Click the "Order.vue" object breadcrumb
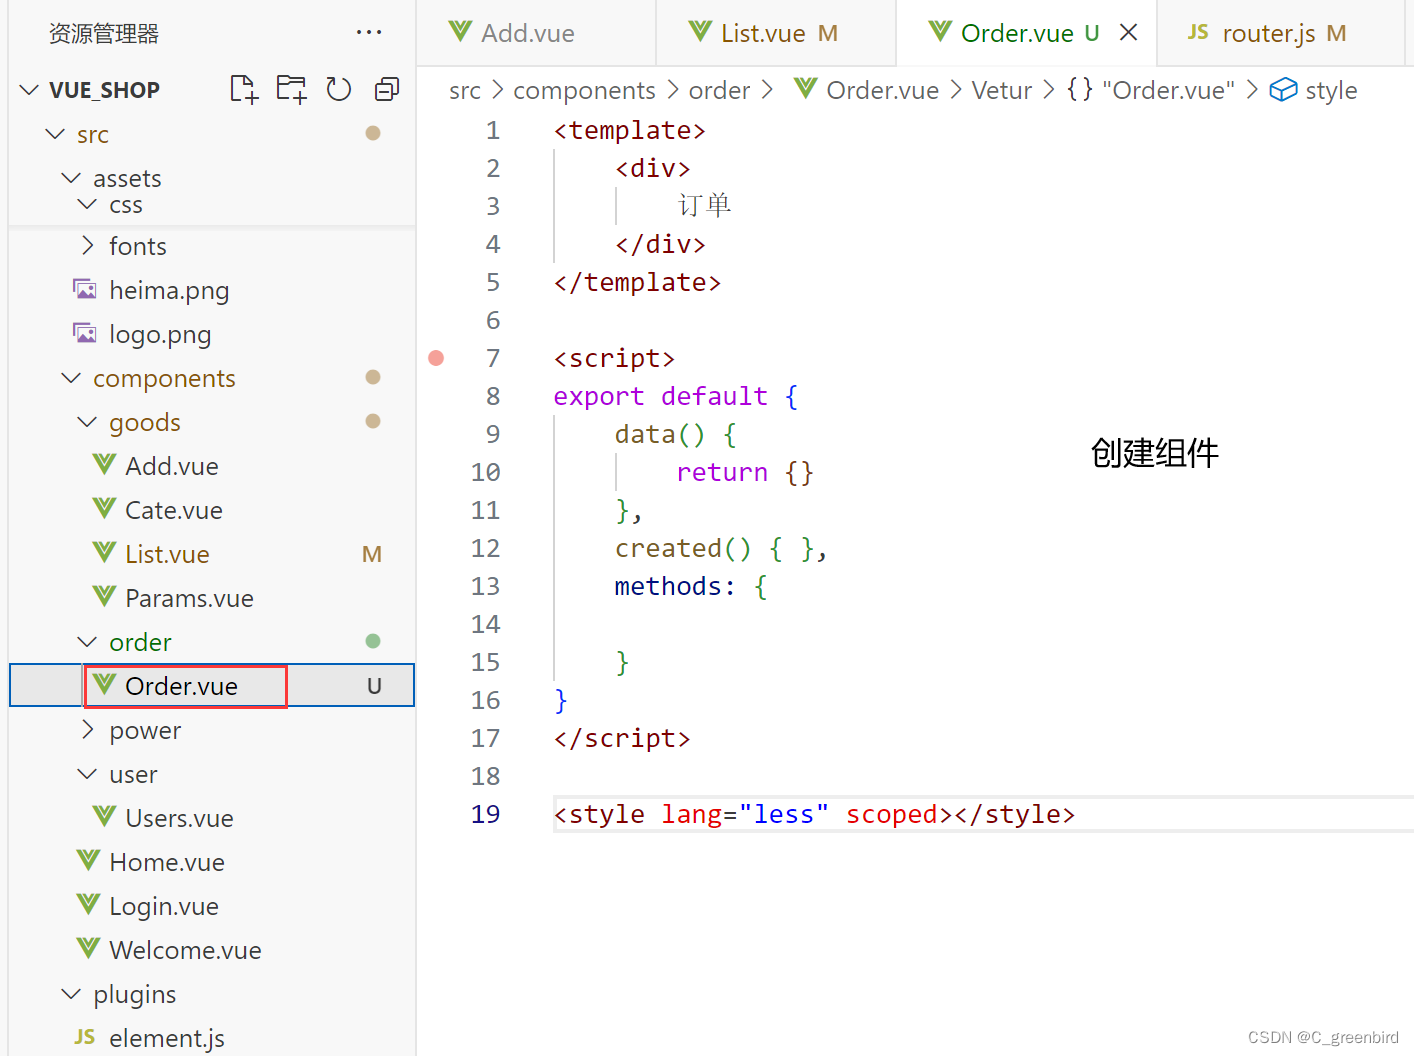 coord(1150,91)
